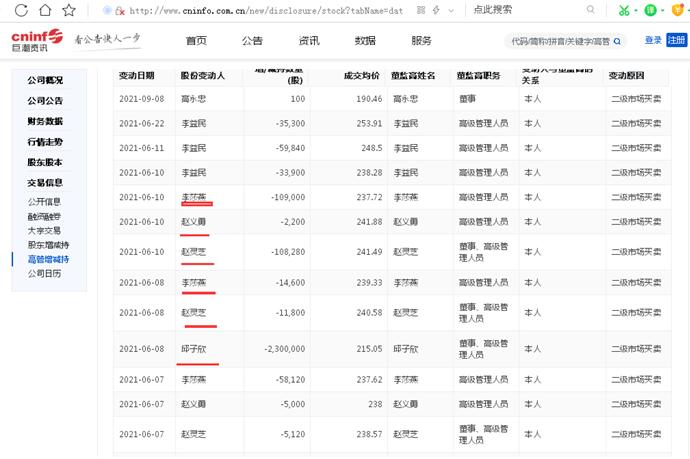Select the 2021-06-11 date cell
Viewport: 690px width, 459px height.
[142, 148]
